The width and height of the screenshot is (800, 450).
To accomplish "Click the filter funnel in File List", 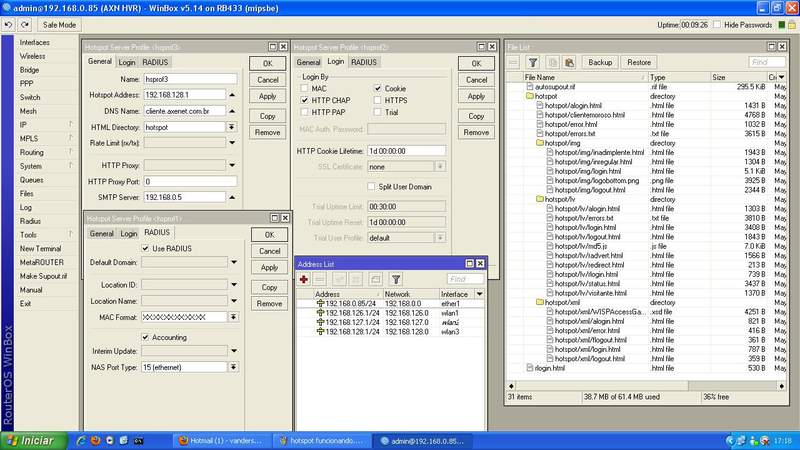I will point(533,62).
